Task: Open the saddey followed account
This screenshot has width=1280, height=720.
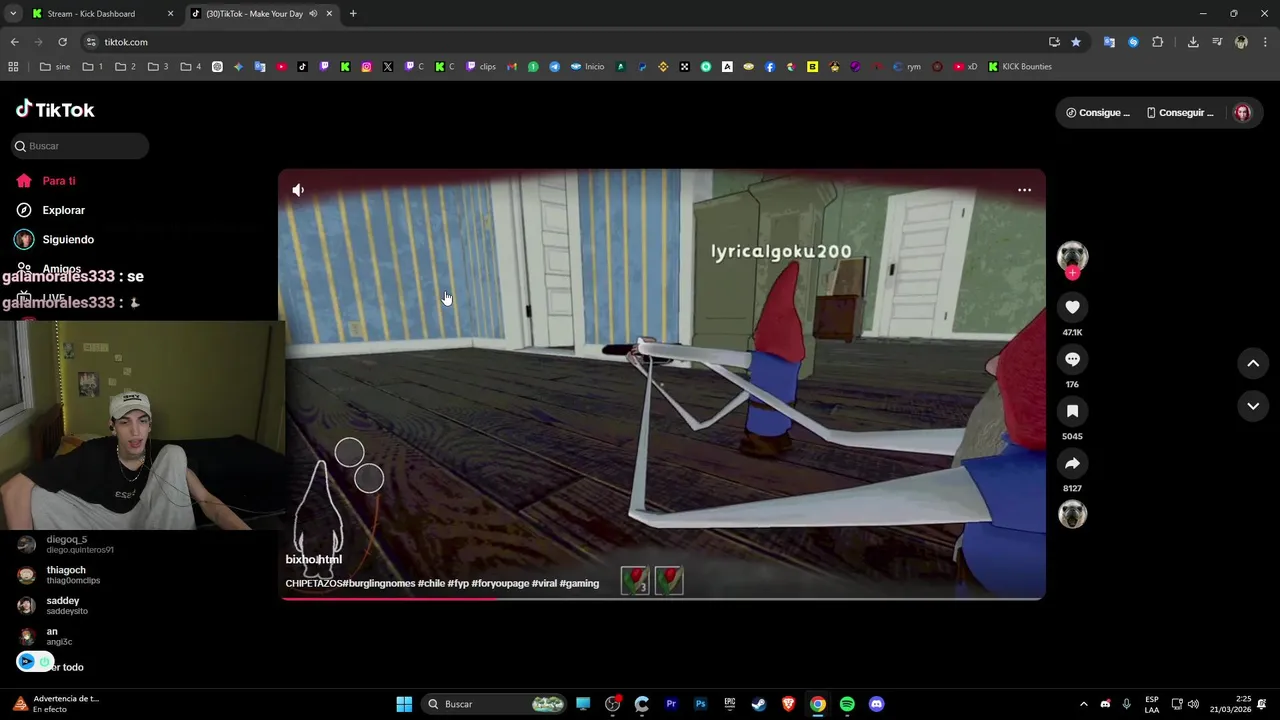Action: (x=65, y=605)
